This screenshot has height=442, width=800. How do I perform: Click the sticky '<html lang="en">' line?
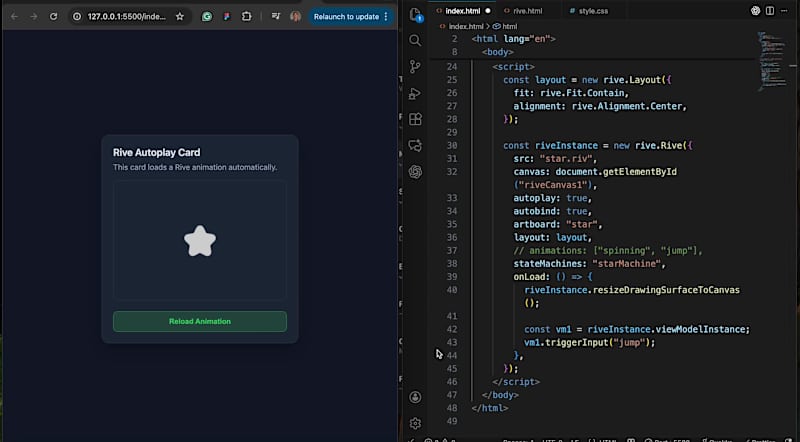pos(513,39)
